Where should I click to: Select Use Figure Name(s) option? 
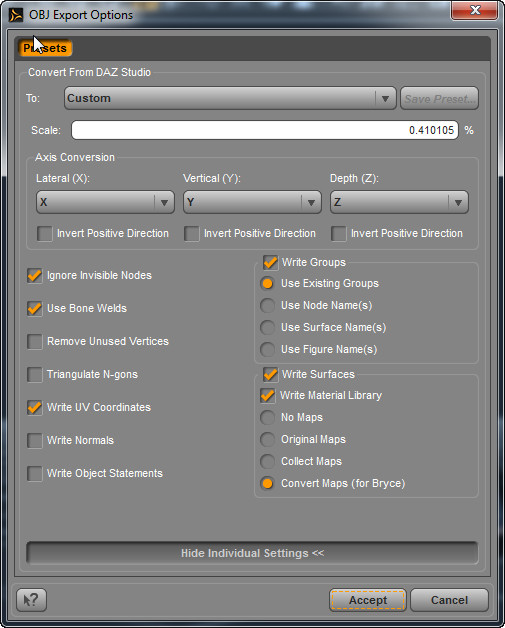267,350
